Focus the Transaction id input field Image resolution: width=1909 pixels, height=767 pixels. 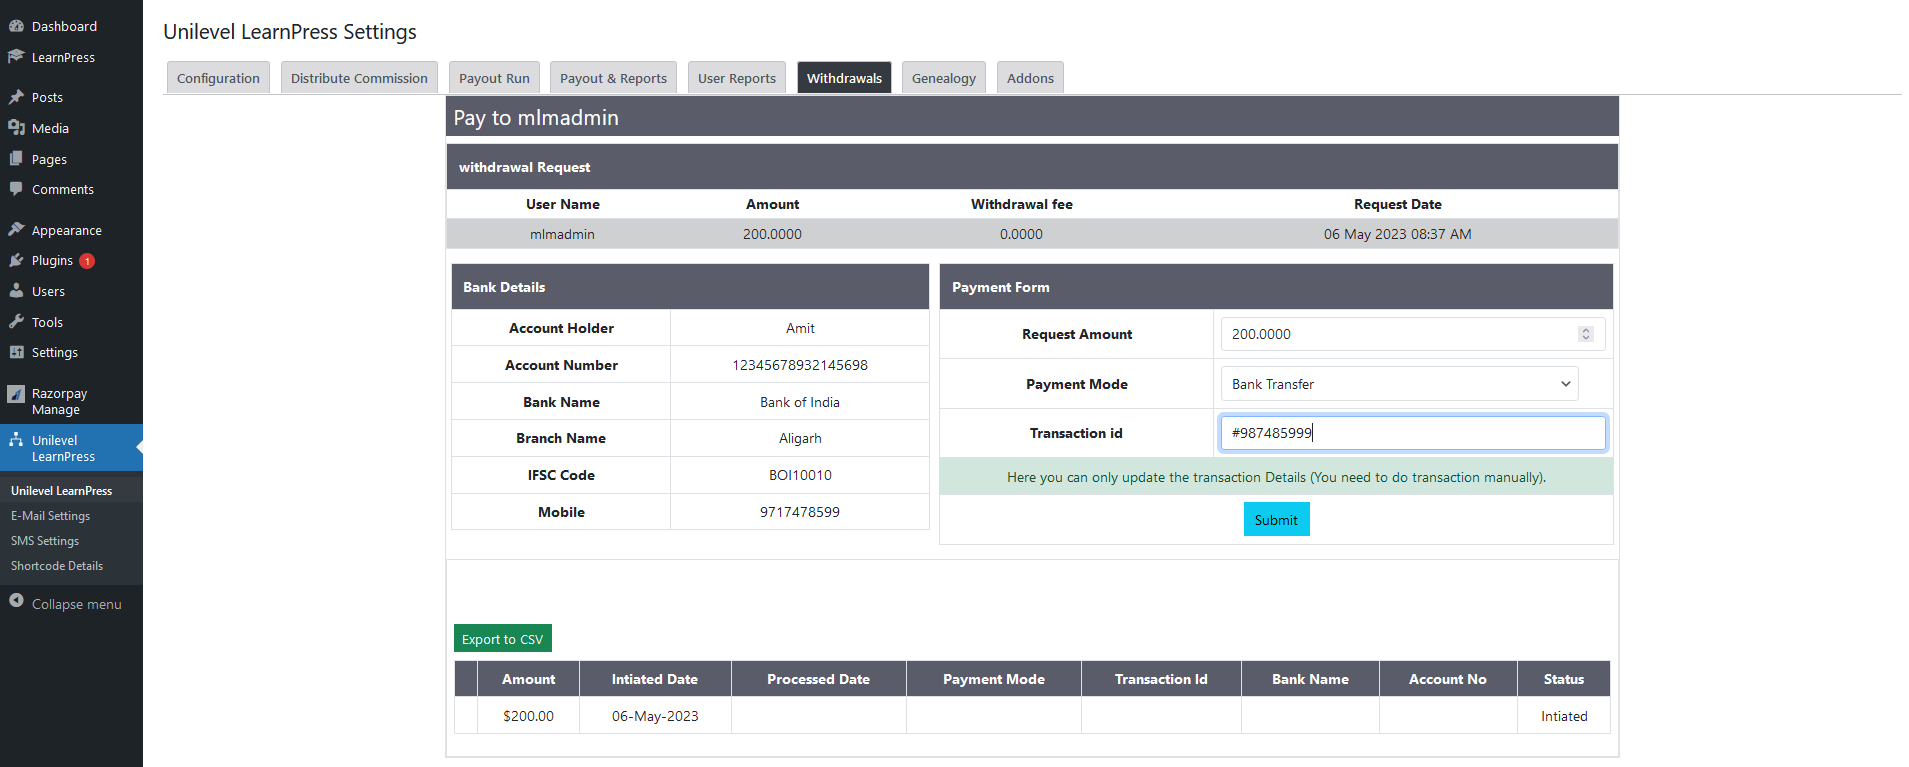pos(1412,433)
